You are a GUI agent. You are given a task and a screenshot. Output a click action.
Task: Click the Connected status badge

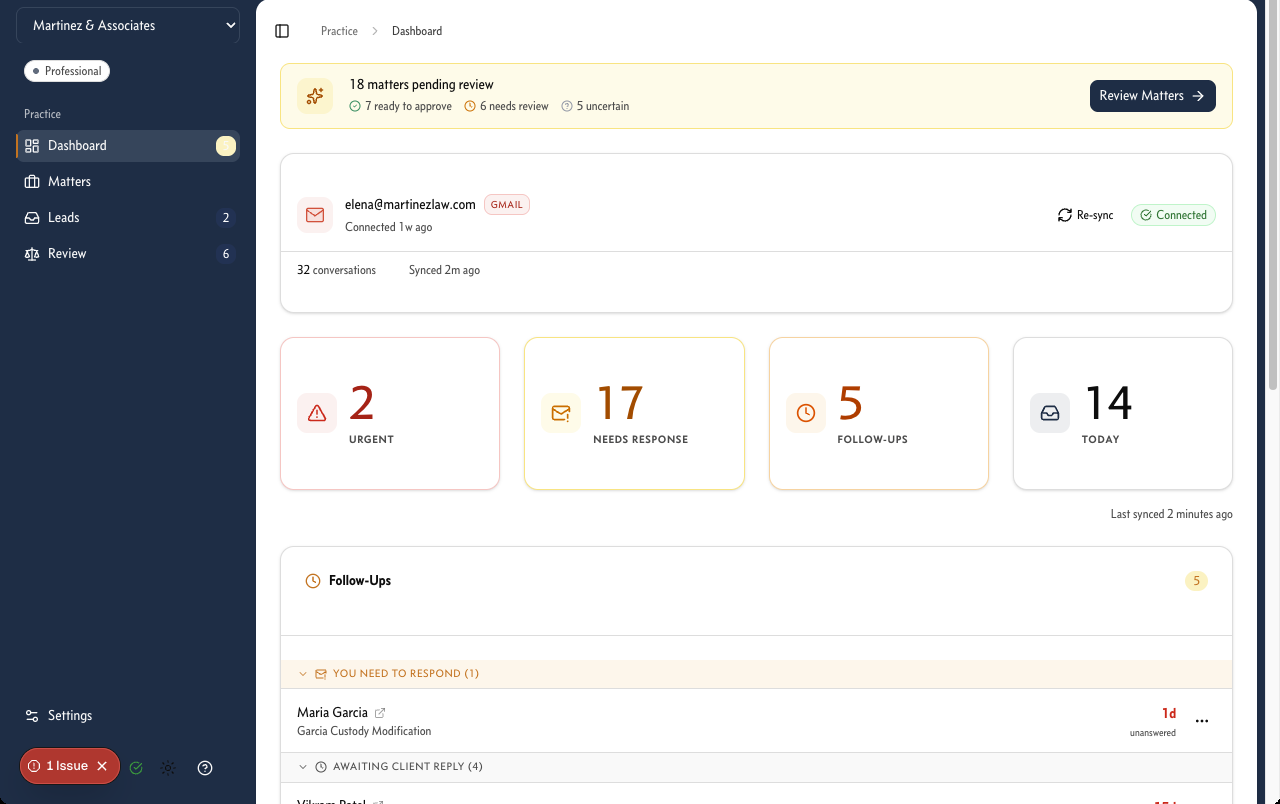pyautogui.click(x=1173, y=215)
